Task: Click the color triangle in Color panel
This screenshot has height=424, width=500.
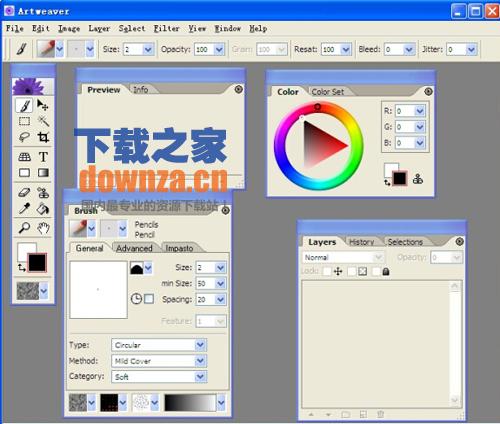Action: click(x=321, y=144)
